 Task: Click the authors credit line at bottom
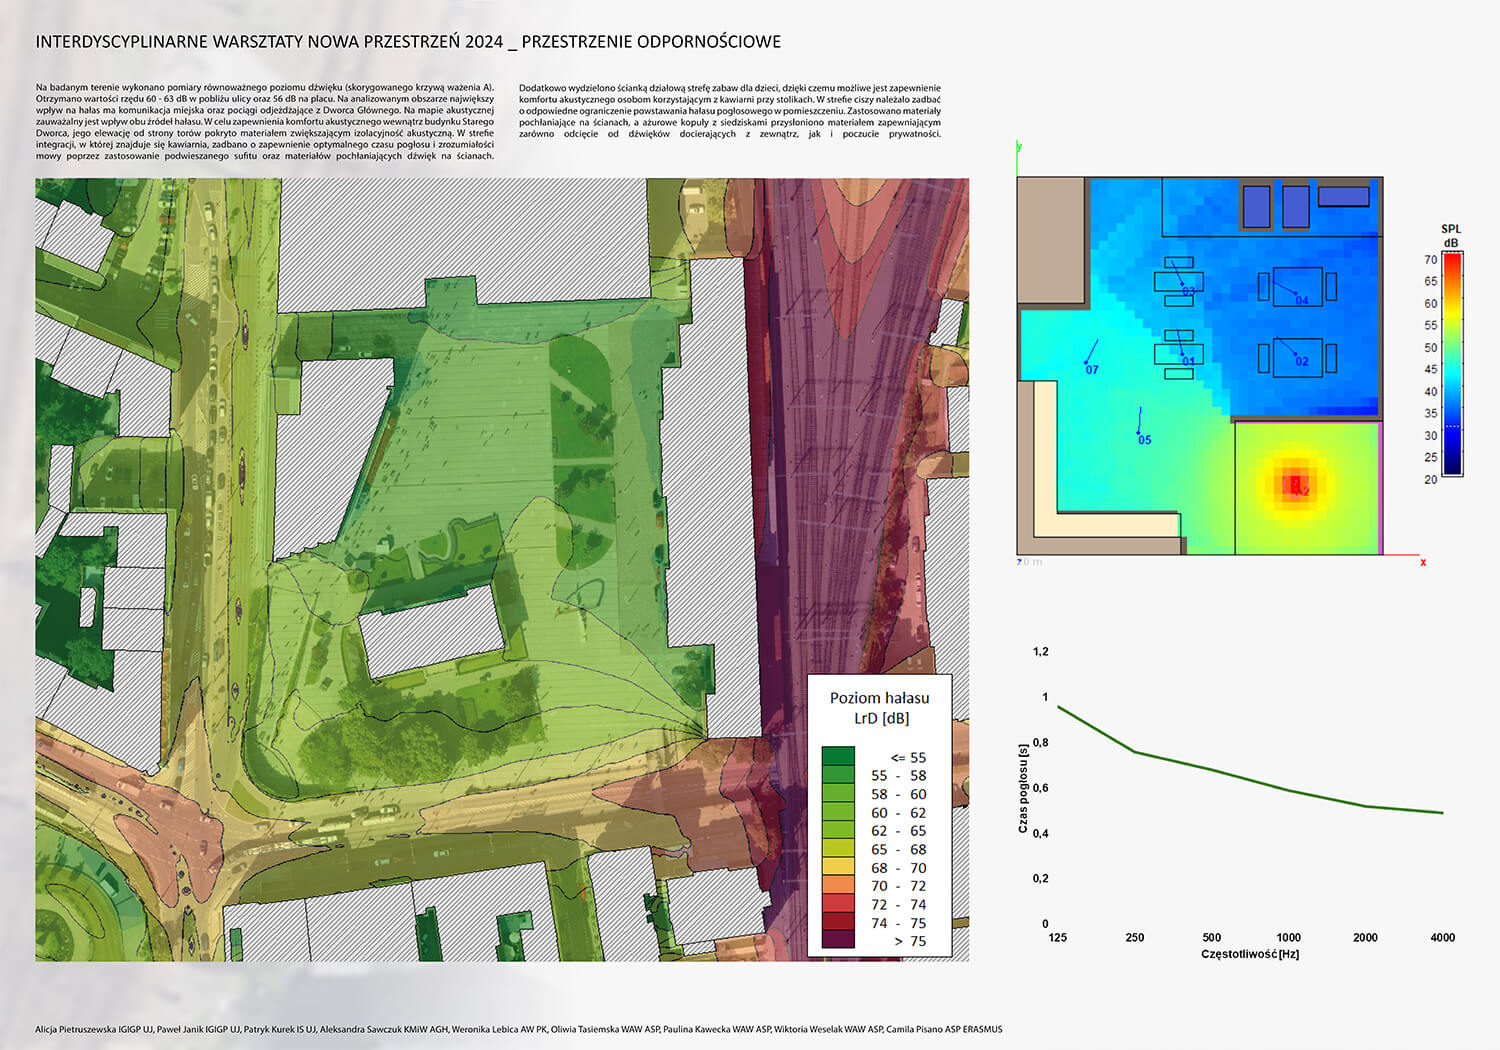[518, 1029]
